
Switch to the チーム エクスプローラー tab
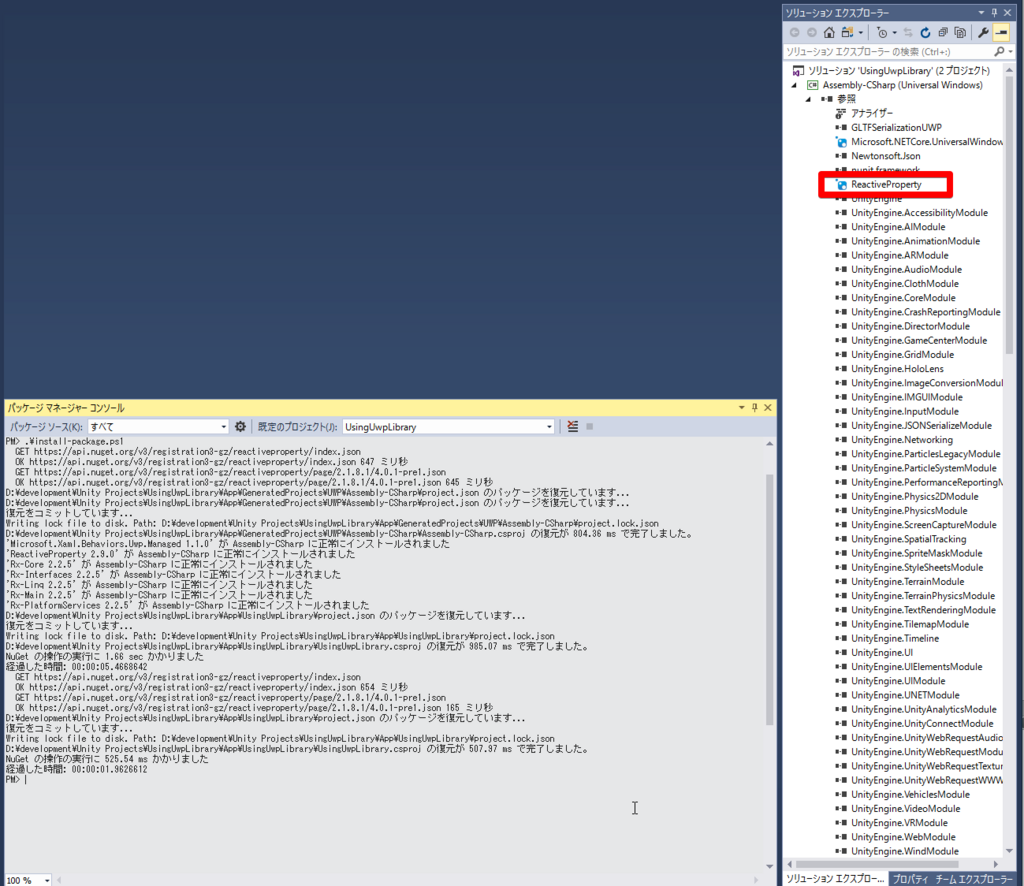point(974,879)
